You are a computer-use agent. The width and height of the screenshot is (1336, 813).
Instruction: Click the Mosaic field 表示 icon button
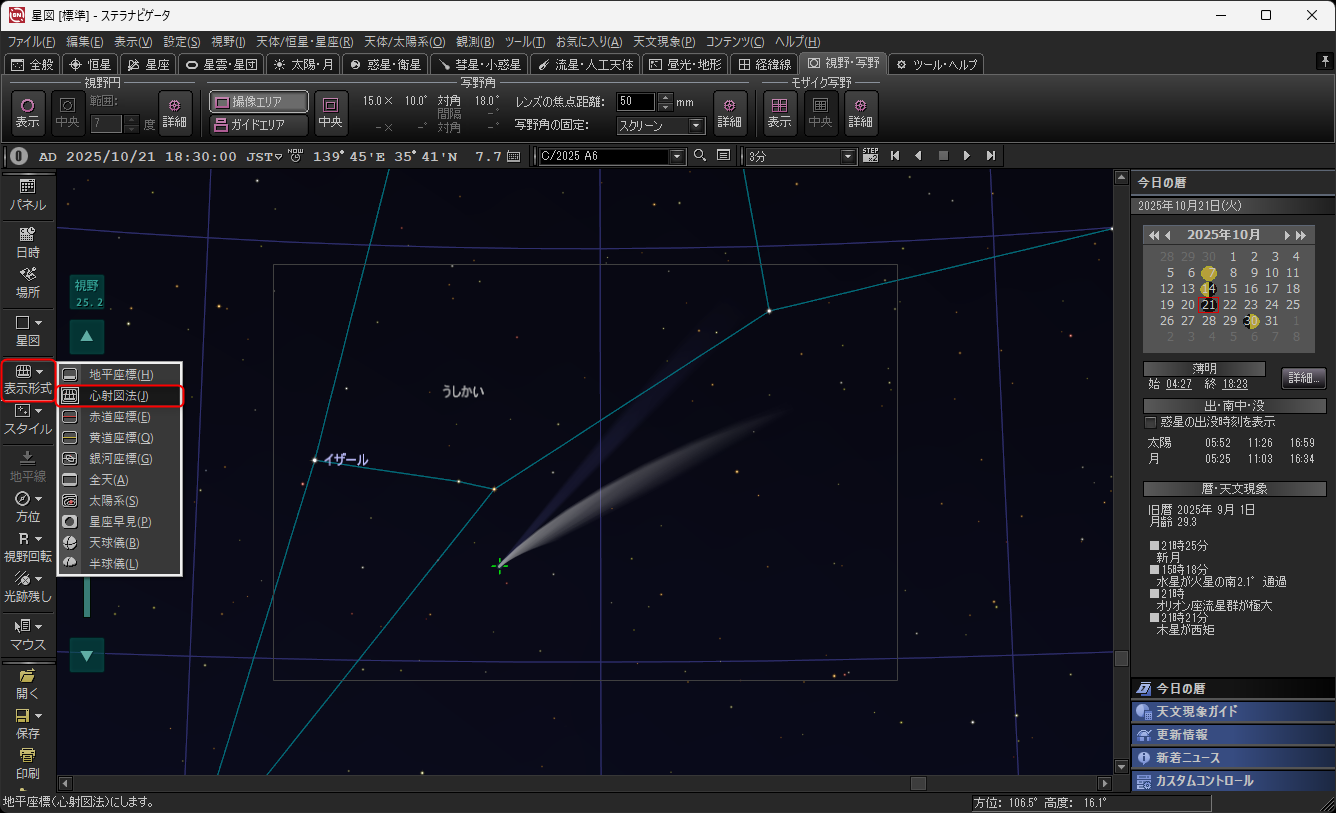pyautogui.click(x=779, y=110)
